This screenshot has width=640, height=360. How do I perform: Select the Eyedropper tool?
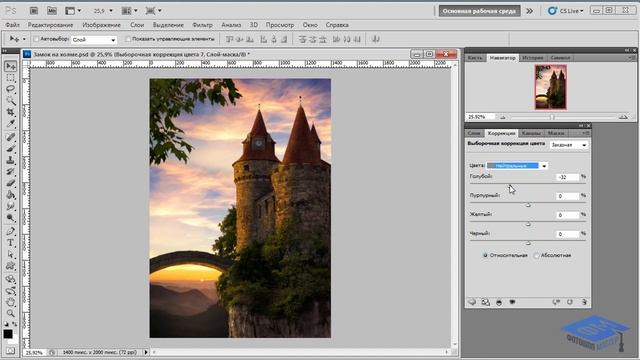[x=11, y=123]
